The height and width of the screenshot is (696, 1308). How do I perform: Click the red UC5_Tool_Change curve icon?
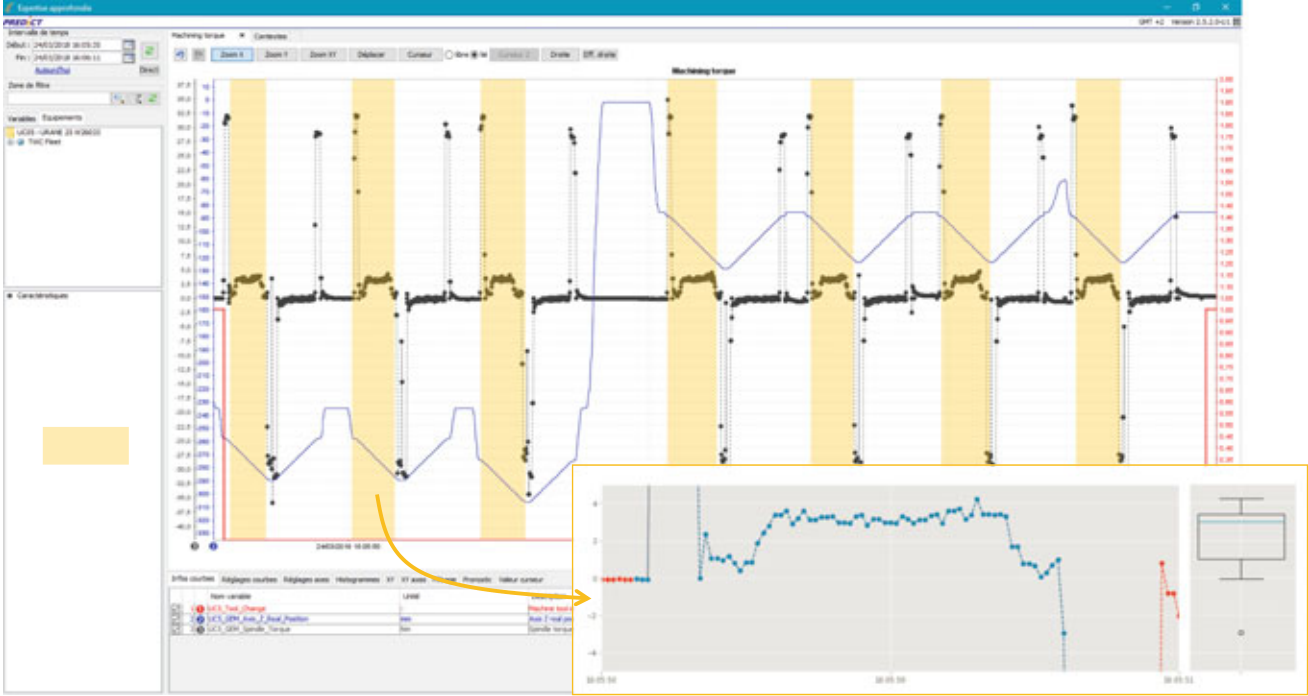click(200, 609)
